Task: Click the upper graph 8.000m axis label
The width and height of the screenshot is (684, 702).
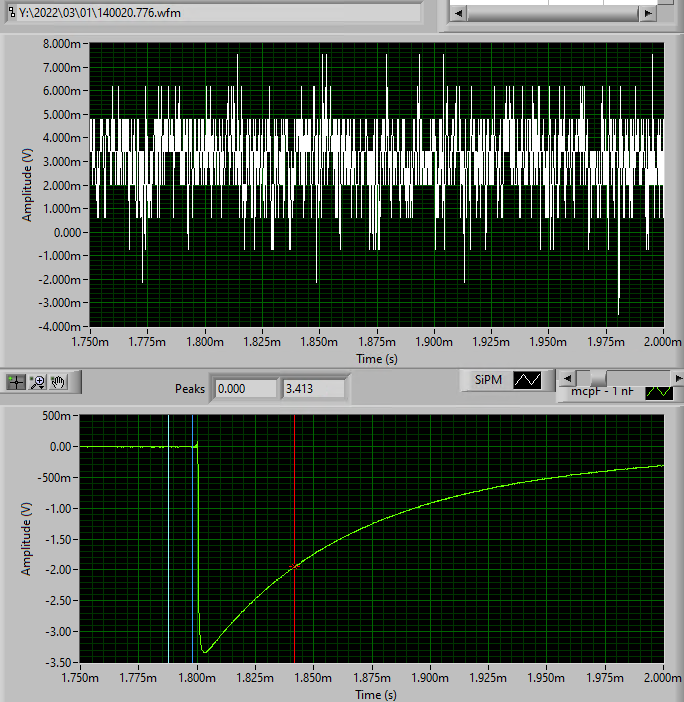Action: point(62,44)
